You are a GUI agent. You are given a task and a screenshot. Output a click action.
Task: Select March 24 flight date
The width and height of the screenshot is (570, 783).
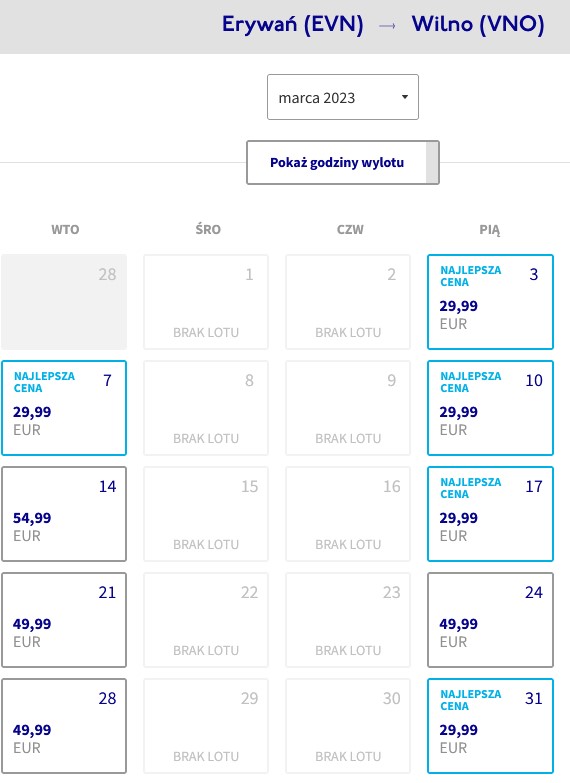(491, 620)
